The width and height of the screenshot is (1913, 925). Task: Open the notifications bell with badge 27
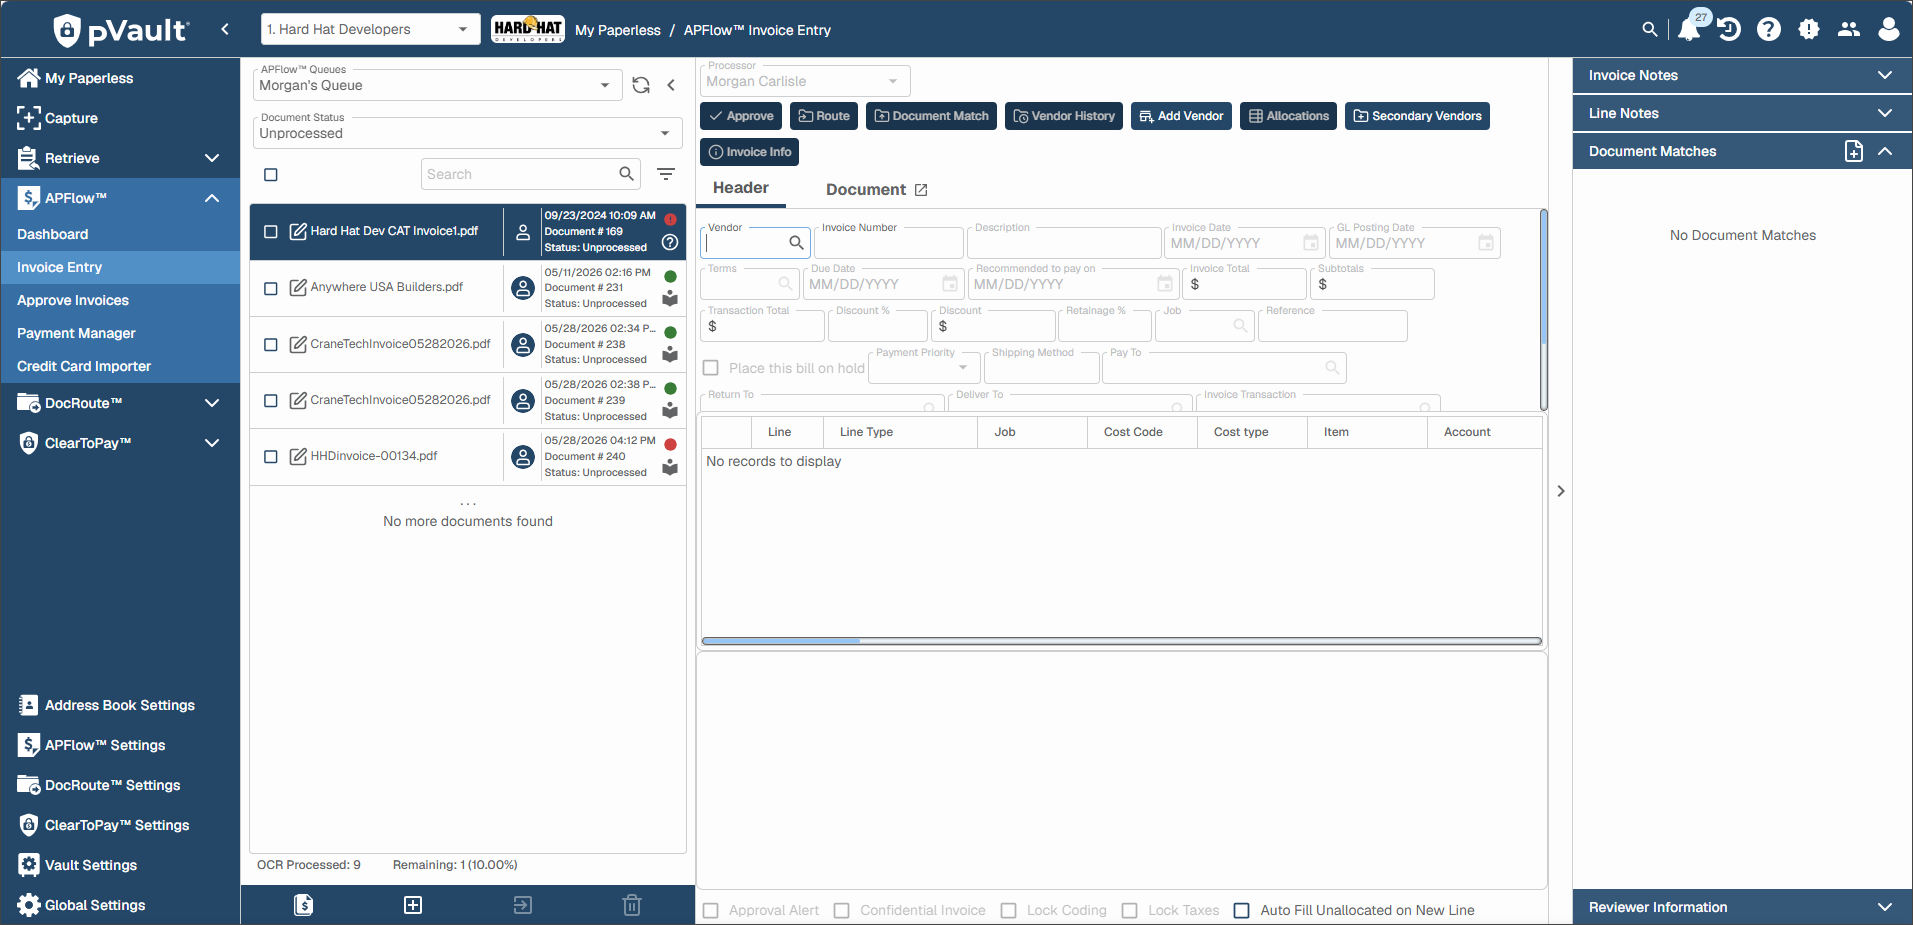click(x=1691, y=28)
